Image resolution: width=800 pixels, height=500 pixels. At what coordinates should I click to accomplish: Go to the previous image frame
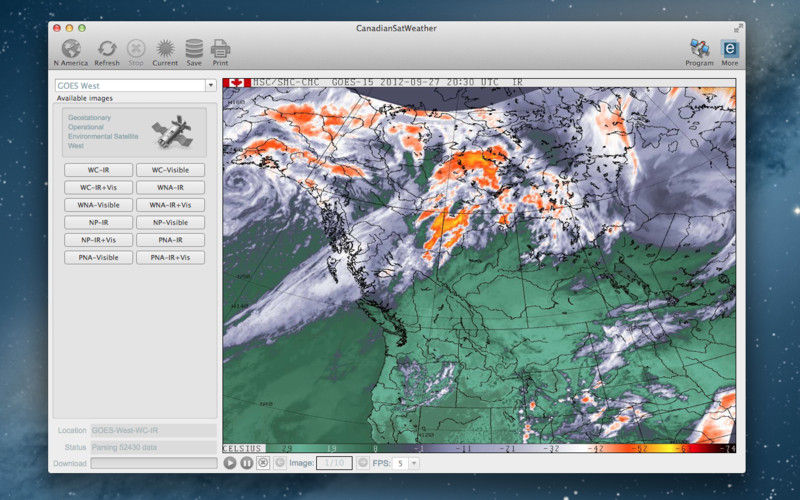[x=280, y=463]
